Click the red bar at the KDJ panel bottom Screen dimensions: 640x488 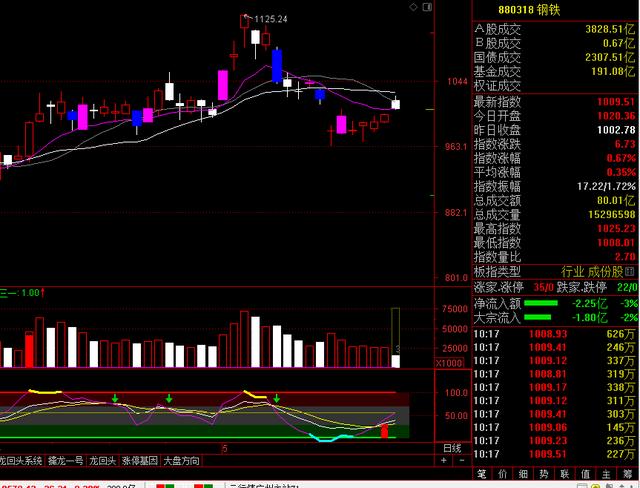tap(384, 430)
